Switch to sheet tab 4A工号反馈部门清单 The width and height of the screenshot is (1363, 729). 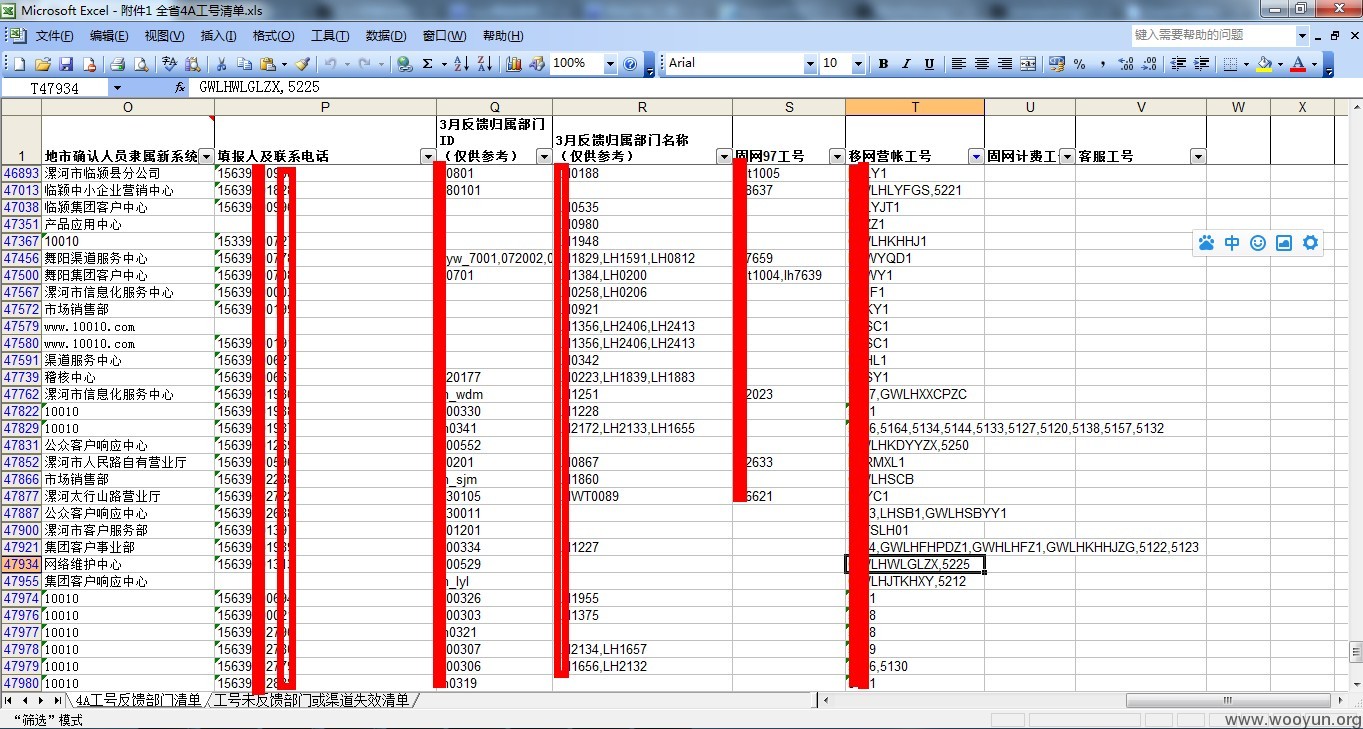click(138, 700)
